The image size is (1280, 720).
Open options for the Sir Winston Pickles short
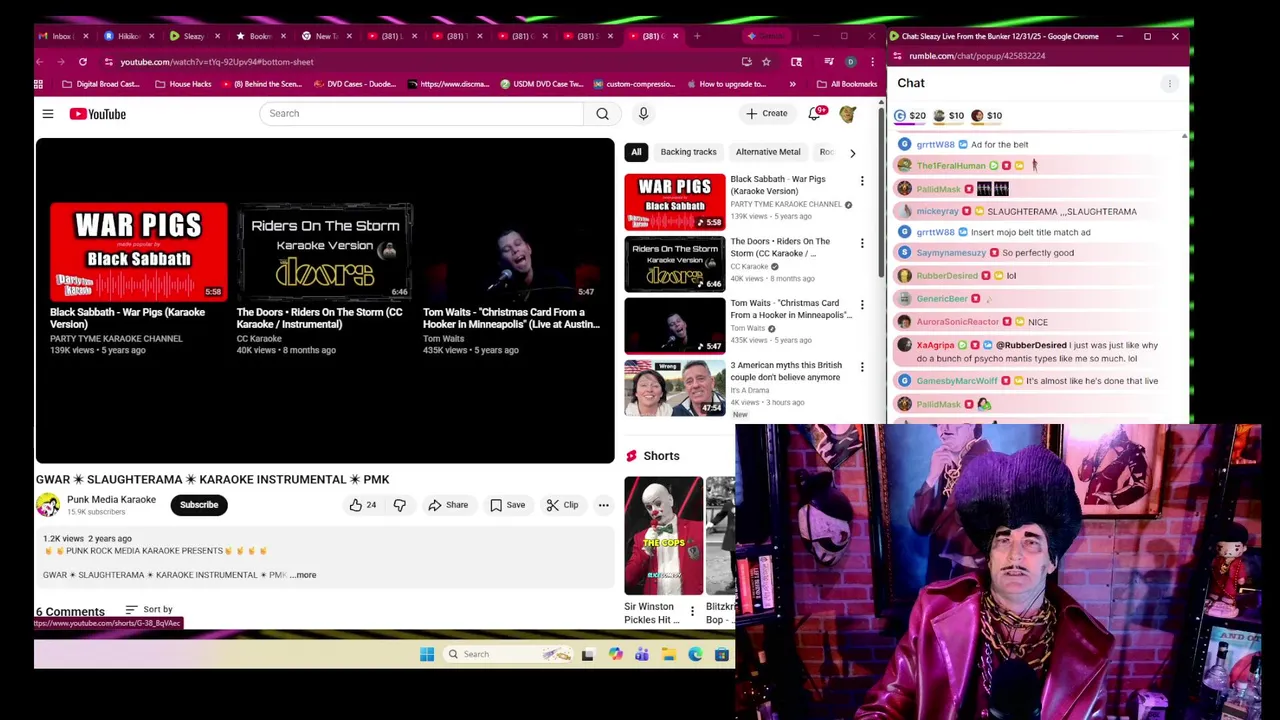pos(692,611)
